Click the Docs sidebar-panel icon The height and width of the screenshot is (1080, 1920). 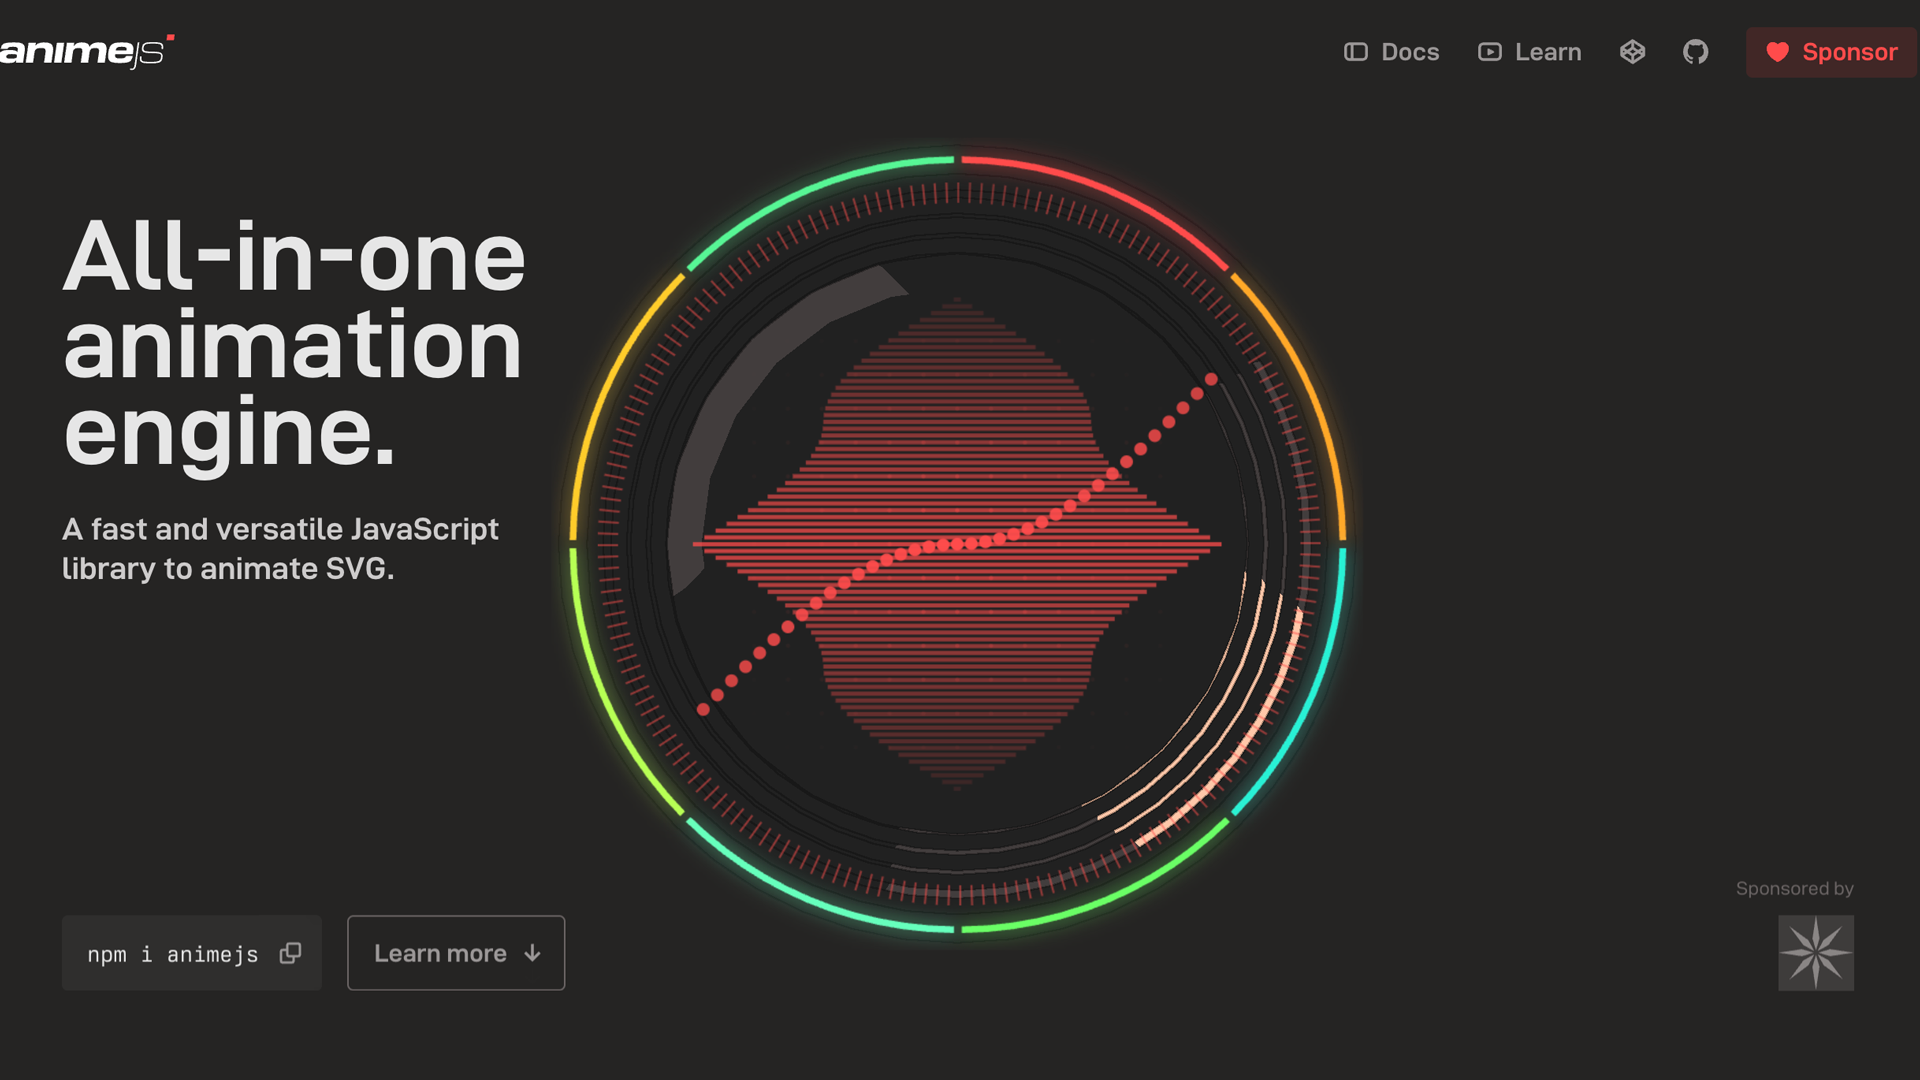pyautogui.click(x=1356, y=52)
